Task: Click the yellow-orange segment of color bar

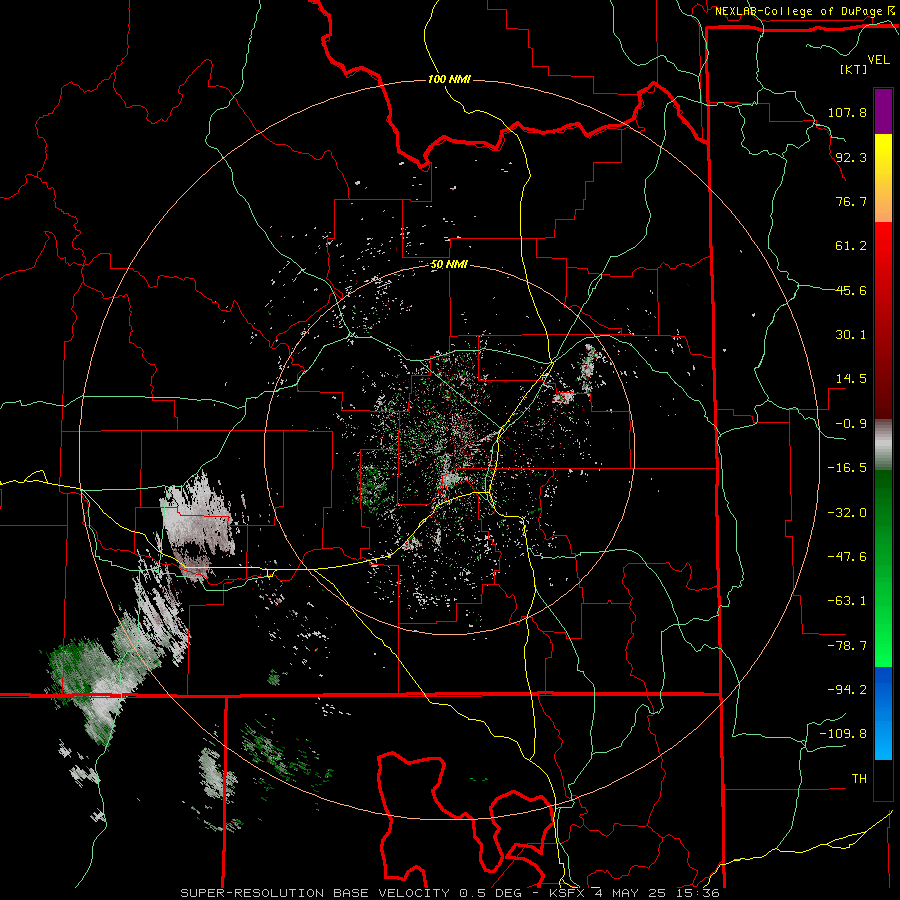Action: click(x=883, y=178)
